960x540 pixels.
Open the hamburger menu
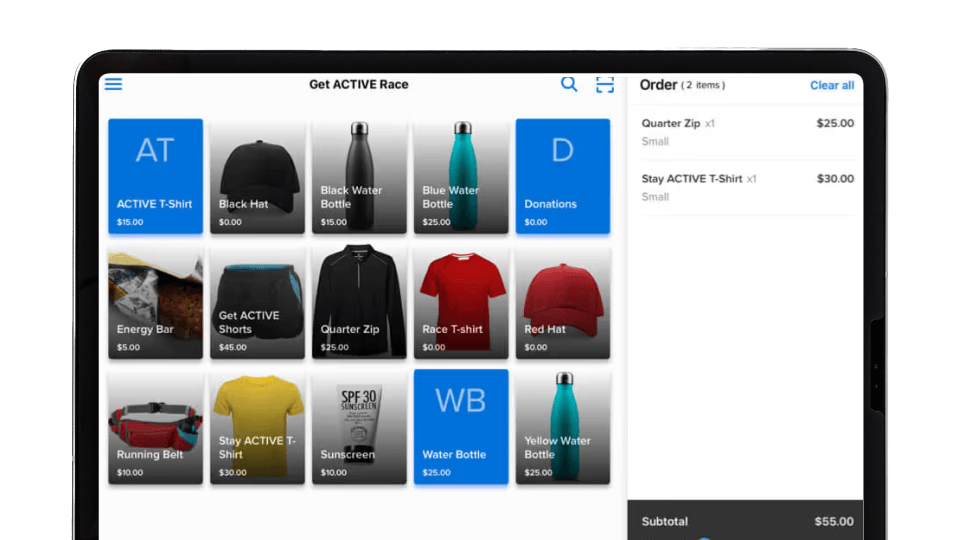113,84
